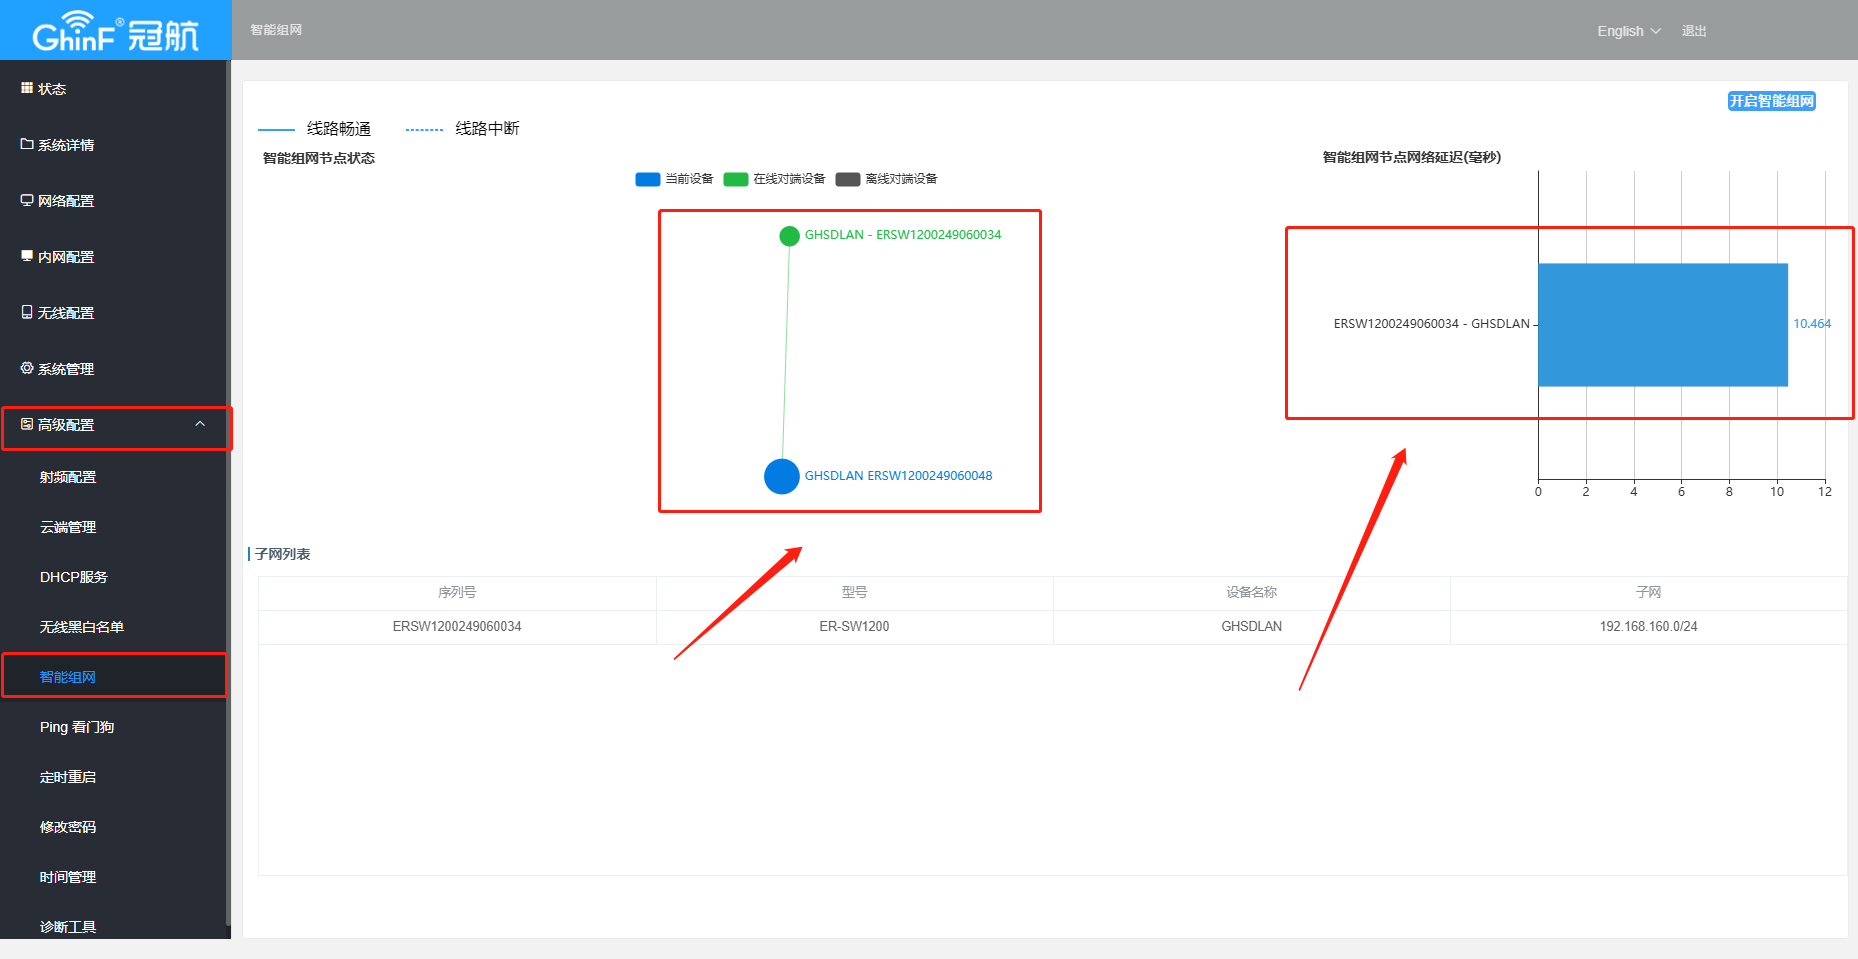Image resolution: width=1858 pixels, height=959 pixels.
Task: Toggle 离线对端设备 legend item
Action: coord(887,179)
